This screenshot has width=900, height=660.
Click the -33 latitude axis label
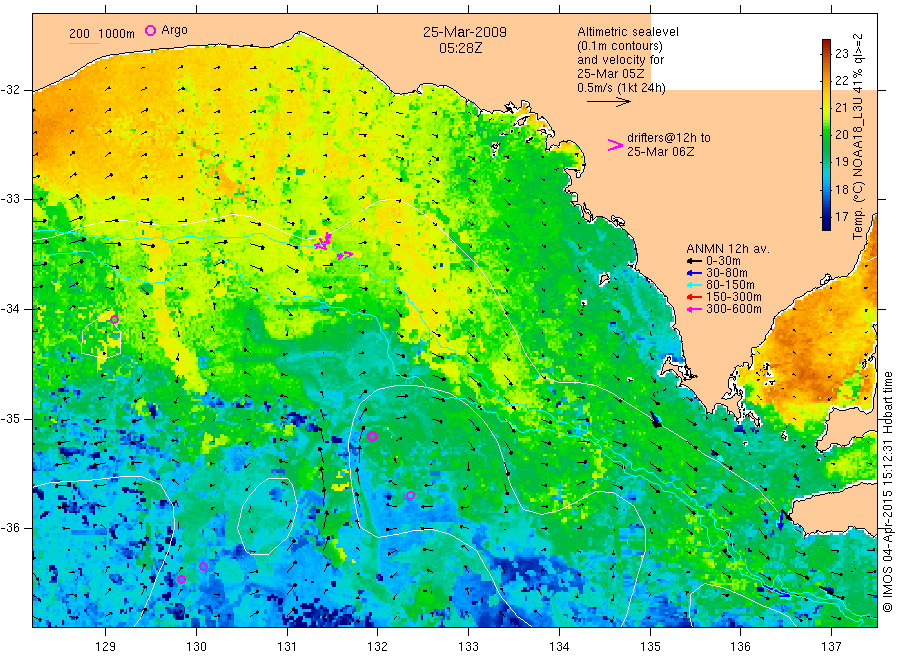click(x=10, y=199)
